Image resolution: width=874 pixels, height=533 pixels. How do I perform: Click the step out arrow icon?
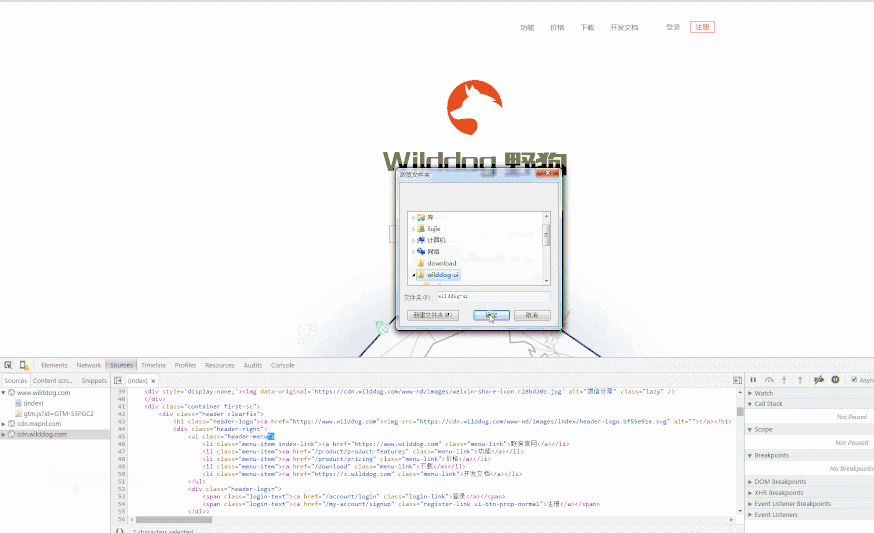tap(800, 380)
